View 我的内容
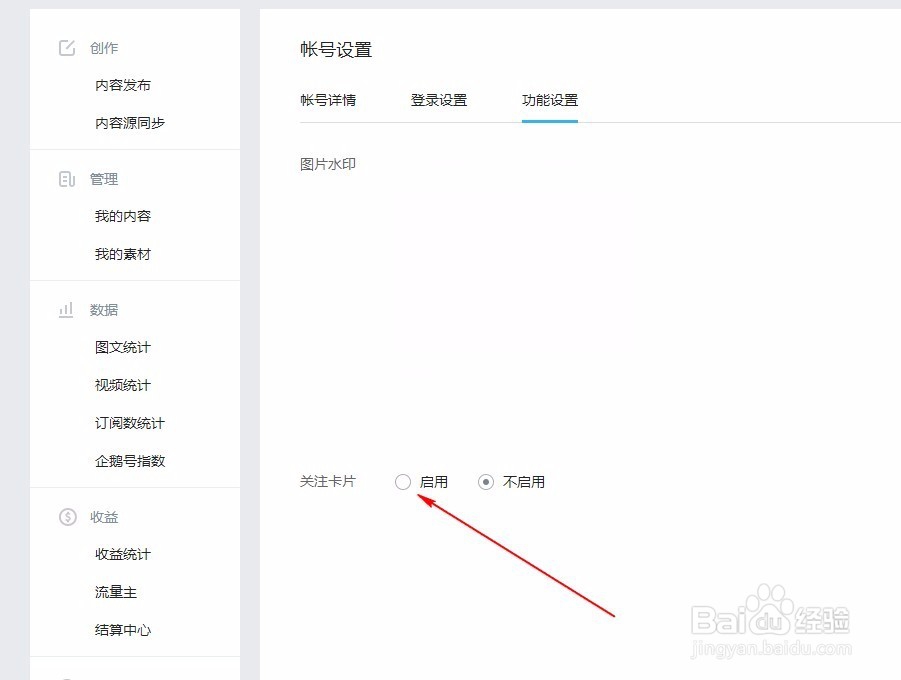This screenshot has width=901, height=680. (x=122, y=215)
